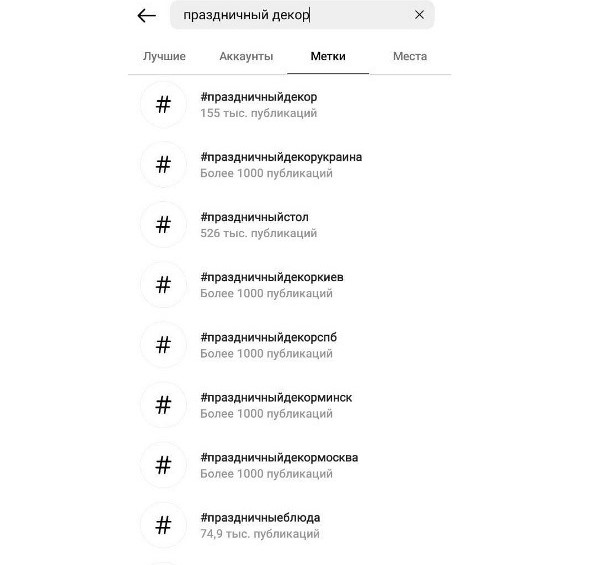This screenshot has width=596, height=565.
Task: Select the #праздничныйдекормосква hashtag text
Action: coord(279,457)
